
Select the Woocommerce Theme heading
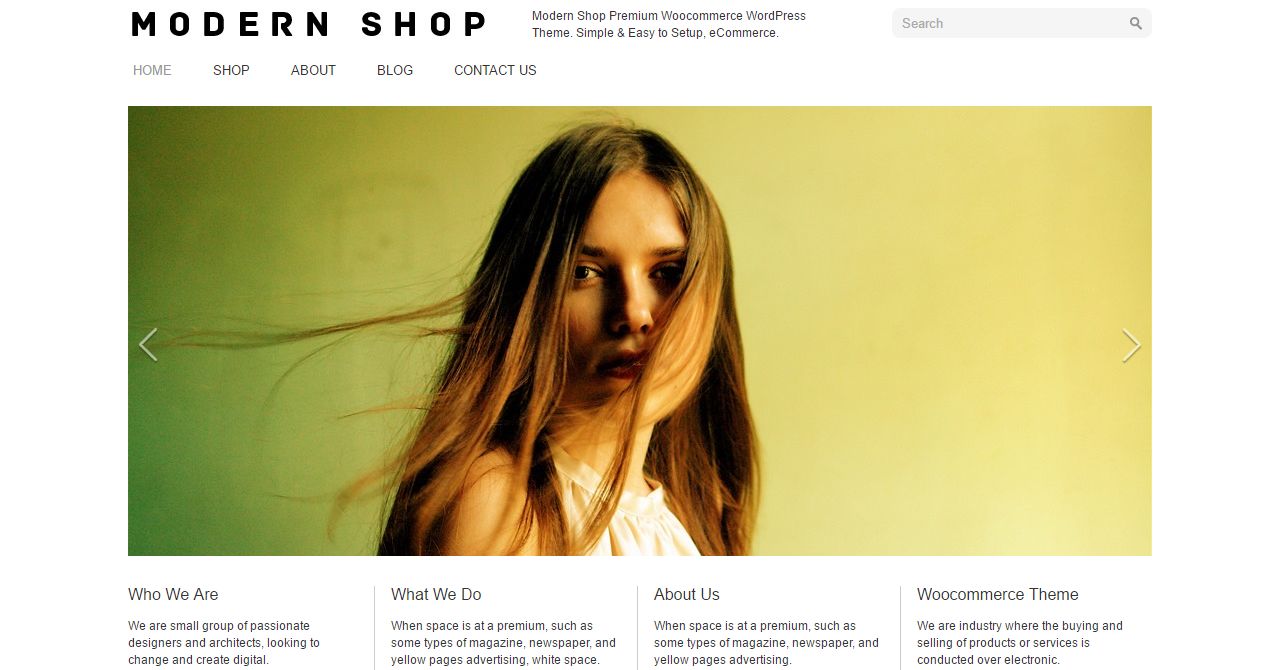pyautogui.click(x=998, y=594)
